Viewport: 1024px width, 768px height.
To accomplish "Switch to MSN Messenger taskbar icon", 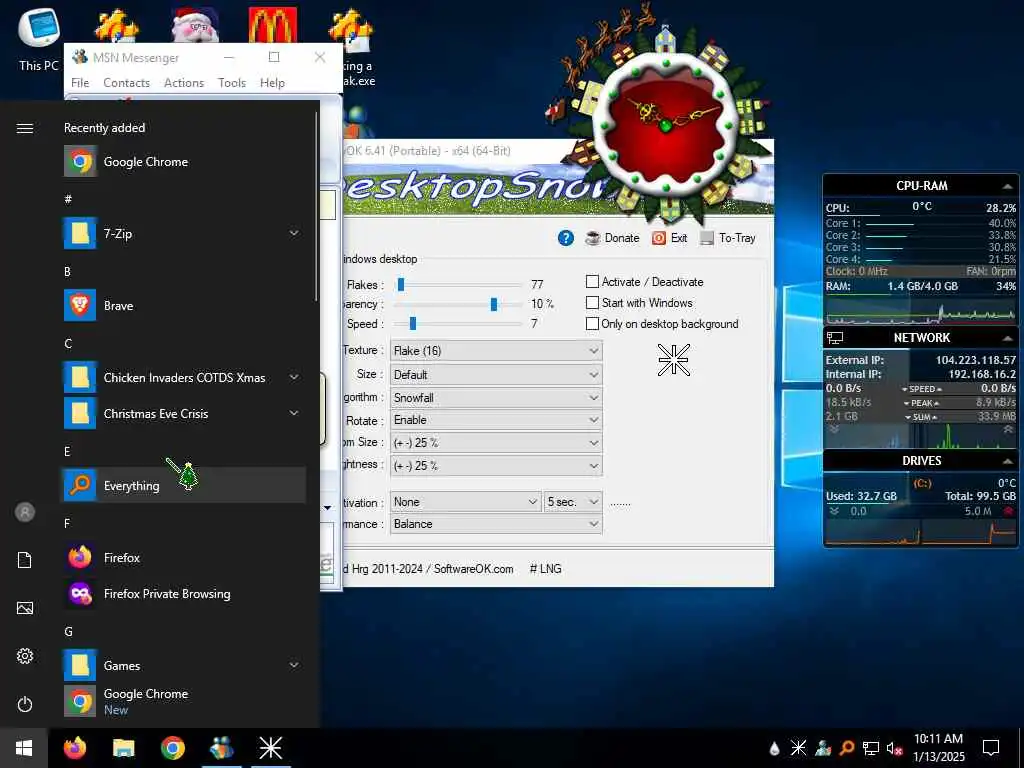I will (221, 748).
